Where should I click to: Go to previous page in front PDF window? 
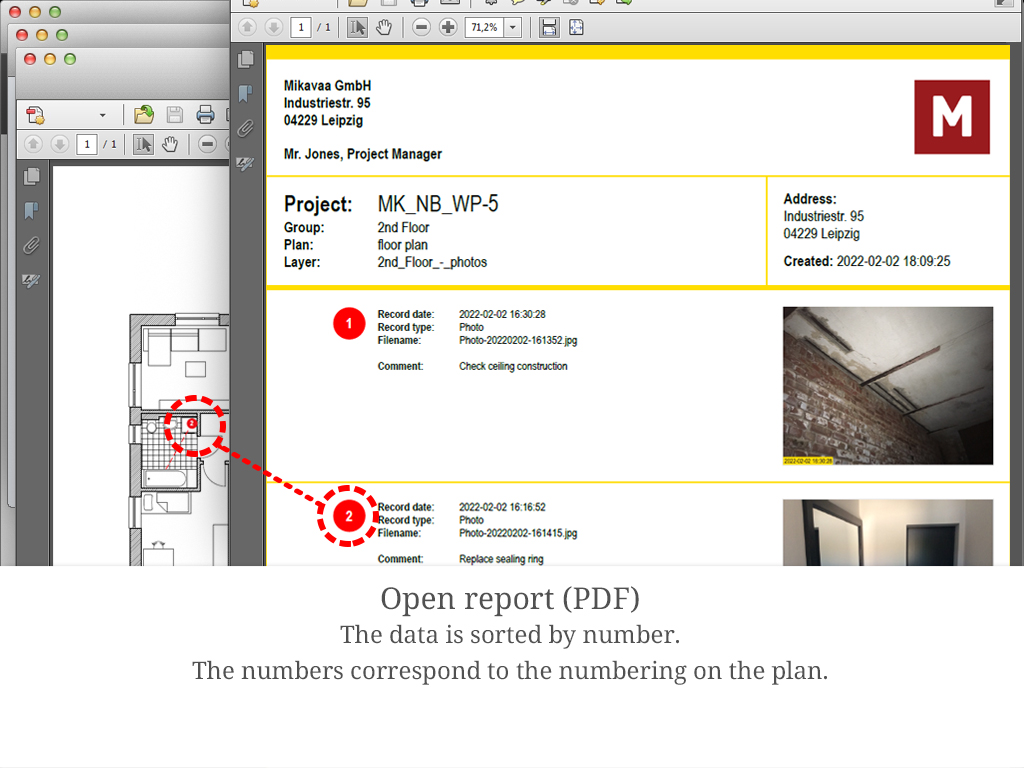[x=248, y=27]
